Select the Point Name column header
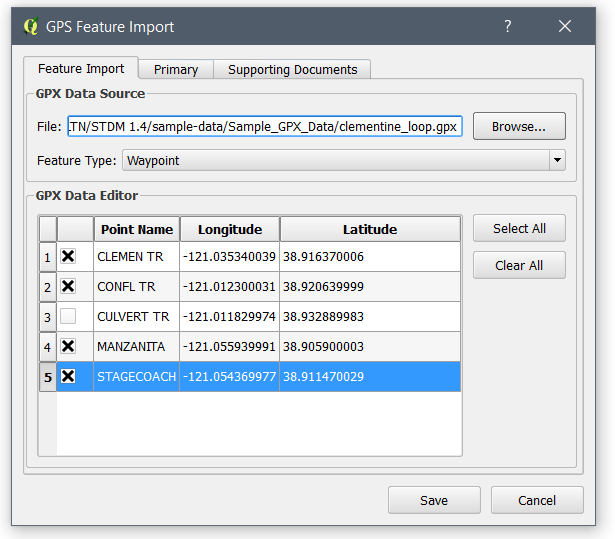Screen dimensions: 615x539 click(x=136, y=229)
